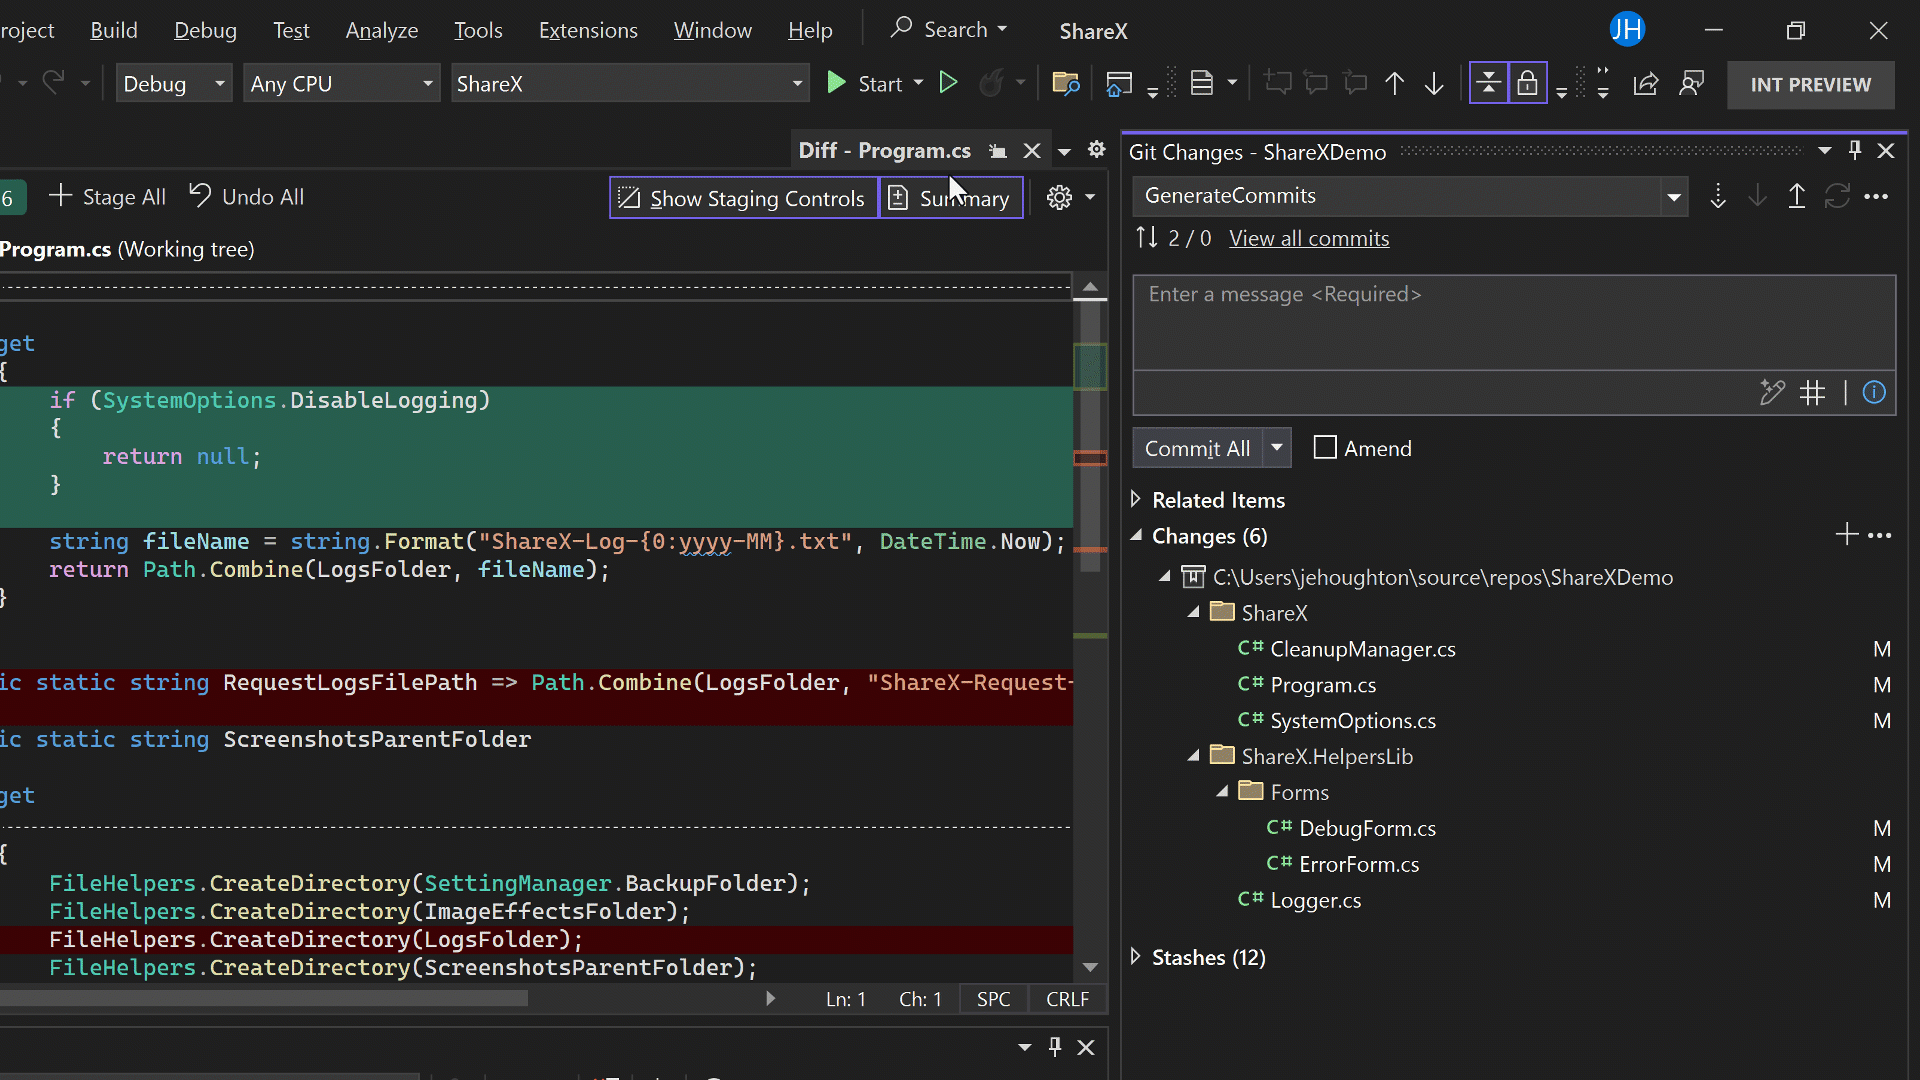
Task: Switch to the Summary diff view tab
Action: click(x=948, y=196)
